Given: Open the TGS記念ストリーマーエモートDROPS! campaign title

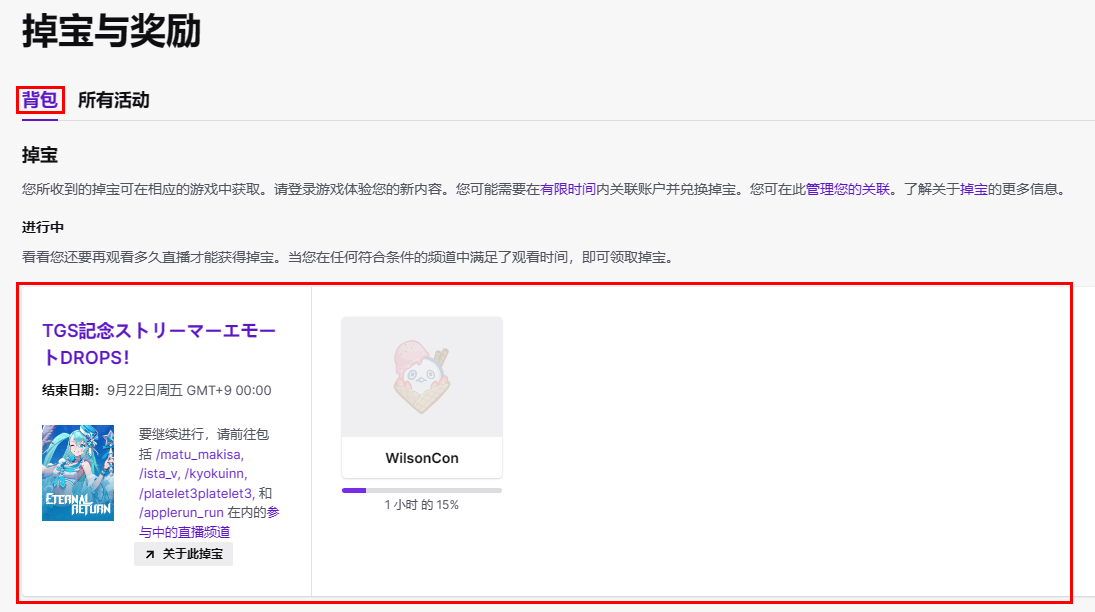Looking at the screenshot, I should click(158, 343).
